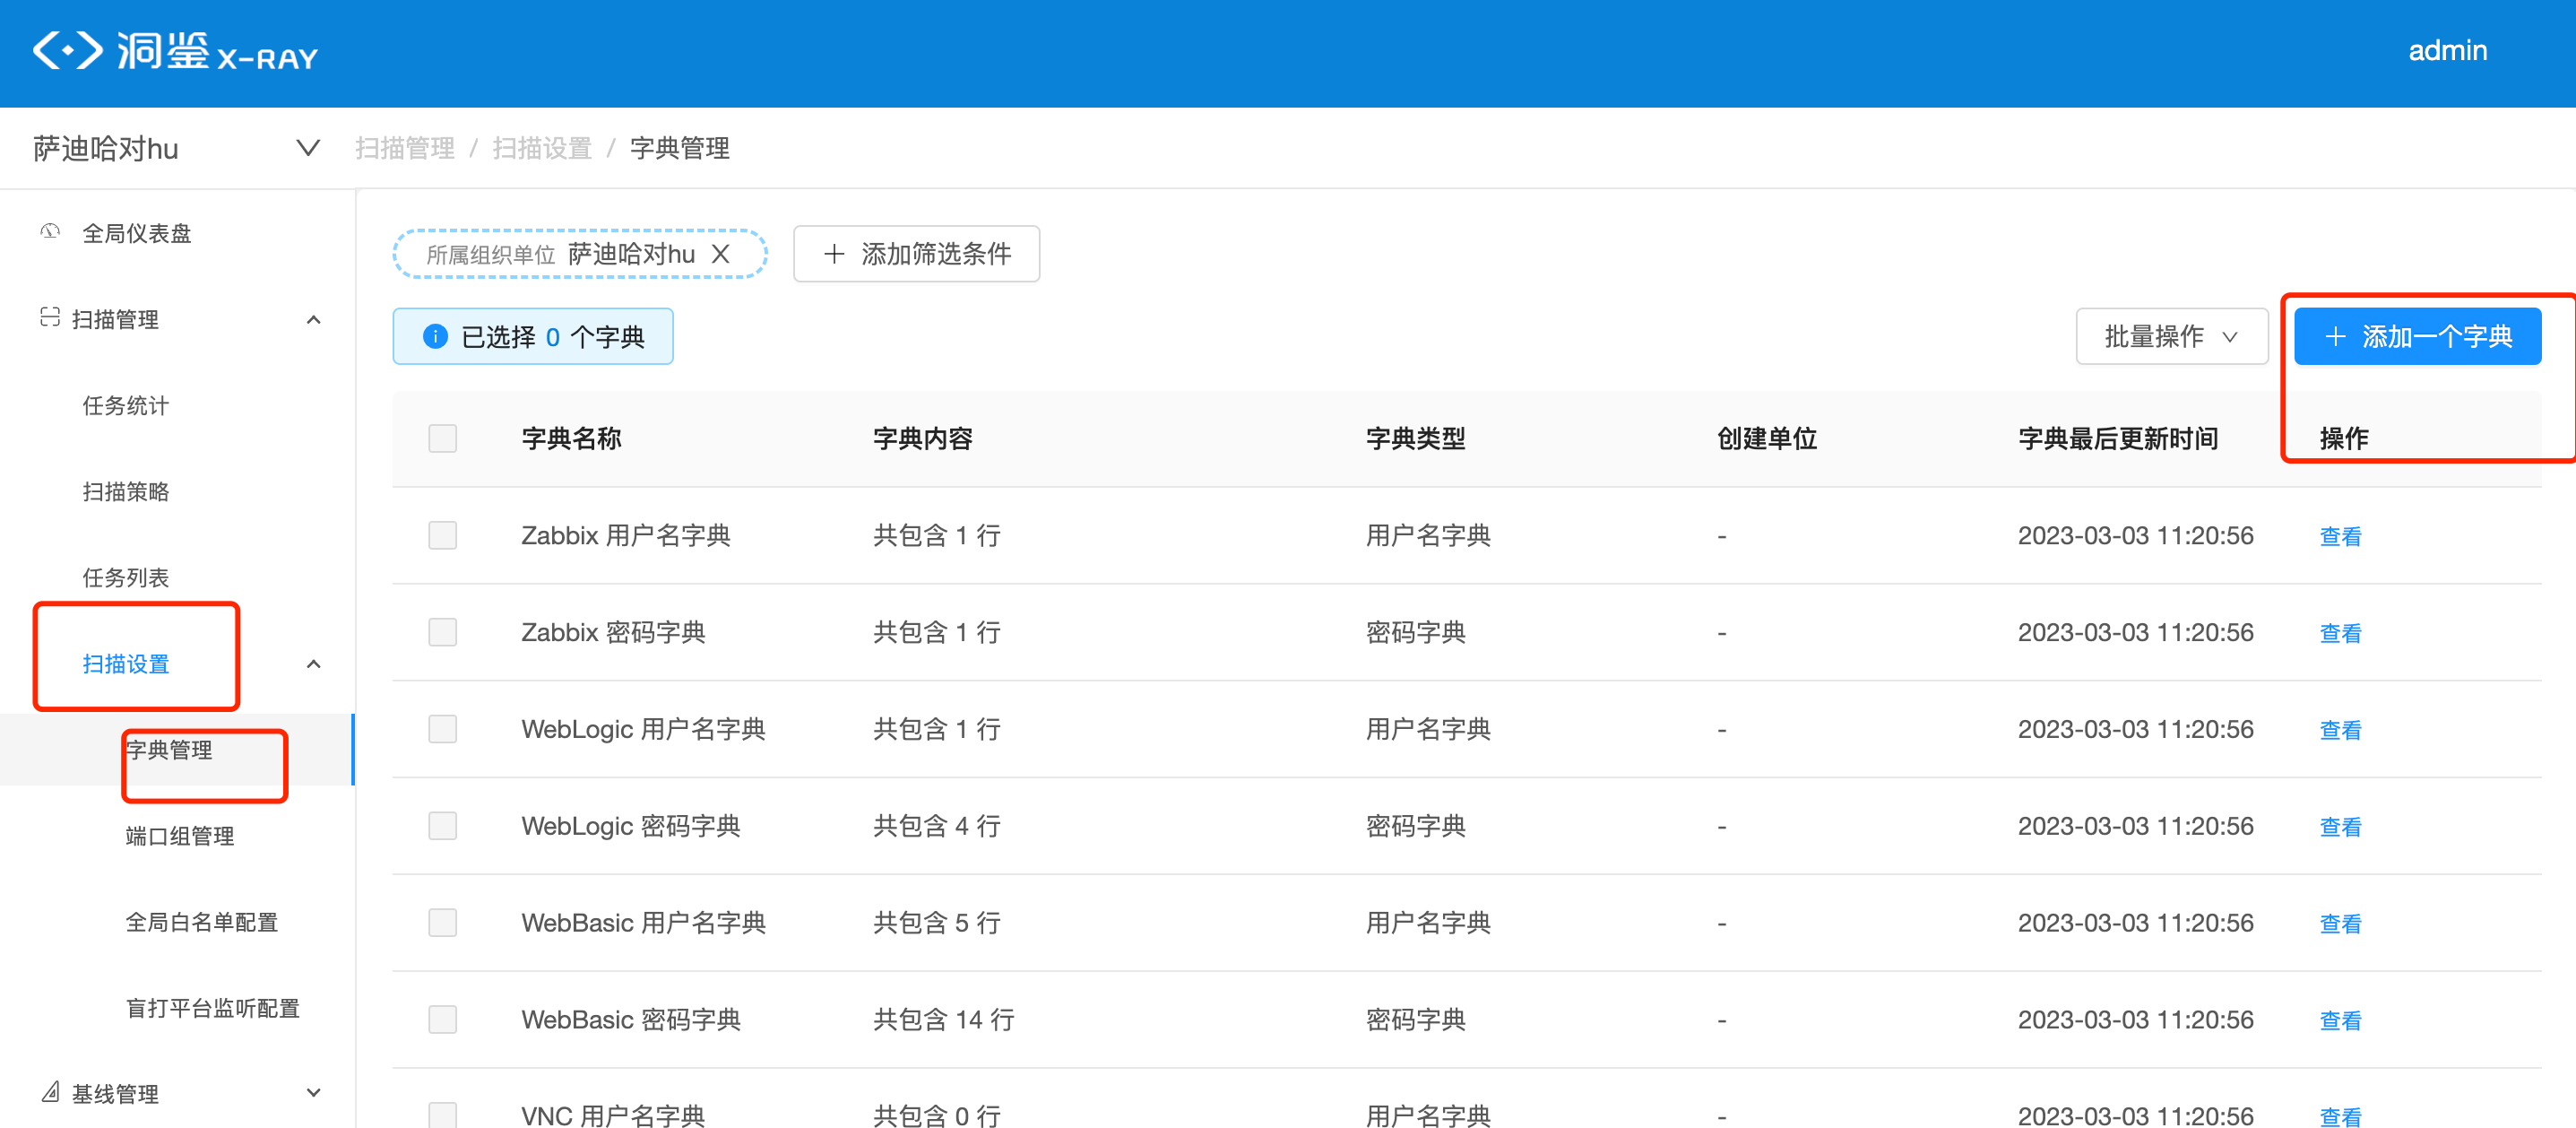Click the dashboard gauge icon
The image size is (2576, 1128).
(x=49, y=232)
